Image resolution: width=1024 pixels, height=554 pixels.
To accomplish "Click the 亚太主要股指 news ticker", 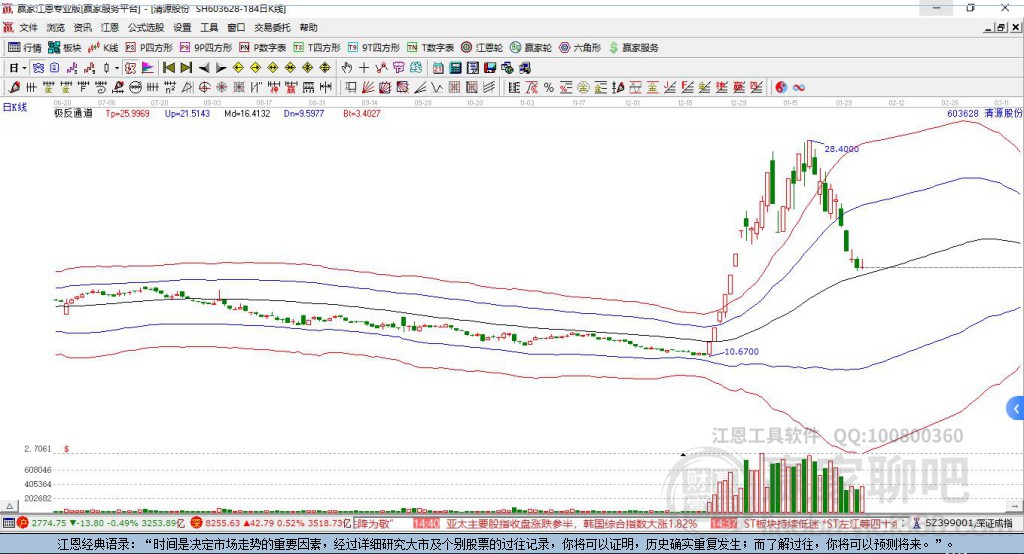I will [571, 523].
